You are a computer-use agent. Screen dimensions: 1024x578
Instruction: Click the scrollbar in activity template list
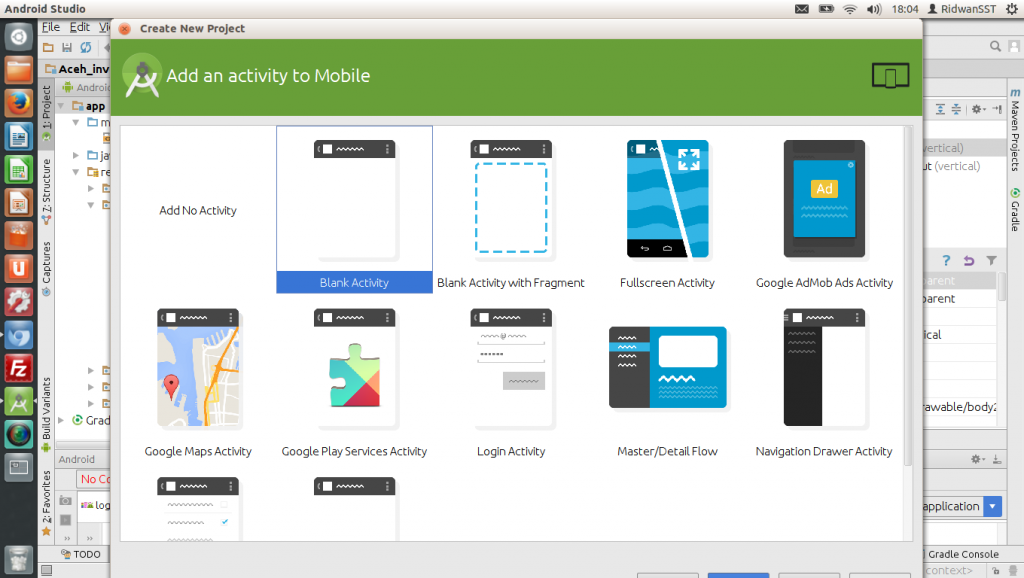908,297
